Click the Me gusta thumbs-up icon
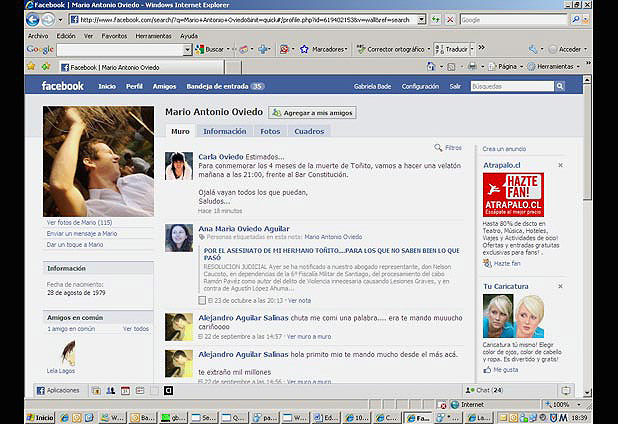Image resolution: width=618 pixels, height=424 pixels. [487, 370]
